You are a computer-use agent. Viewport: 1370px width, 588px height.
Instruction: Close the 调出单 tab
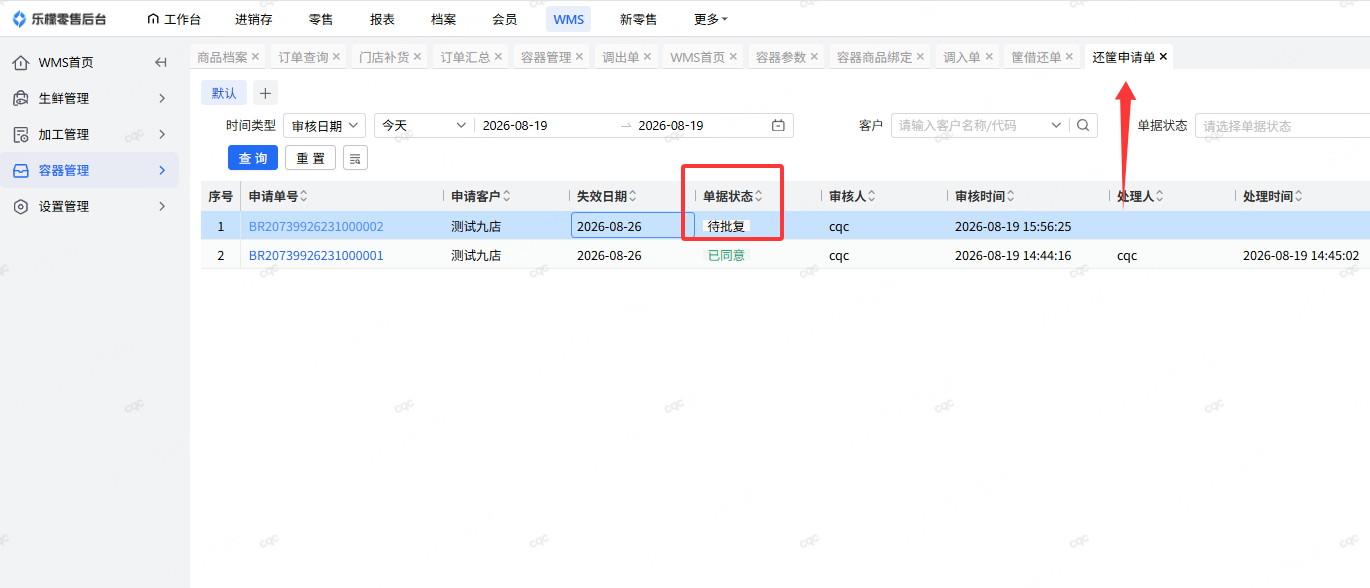pyautogui.click(x=647, y=57)
